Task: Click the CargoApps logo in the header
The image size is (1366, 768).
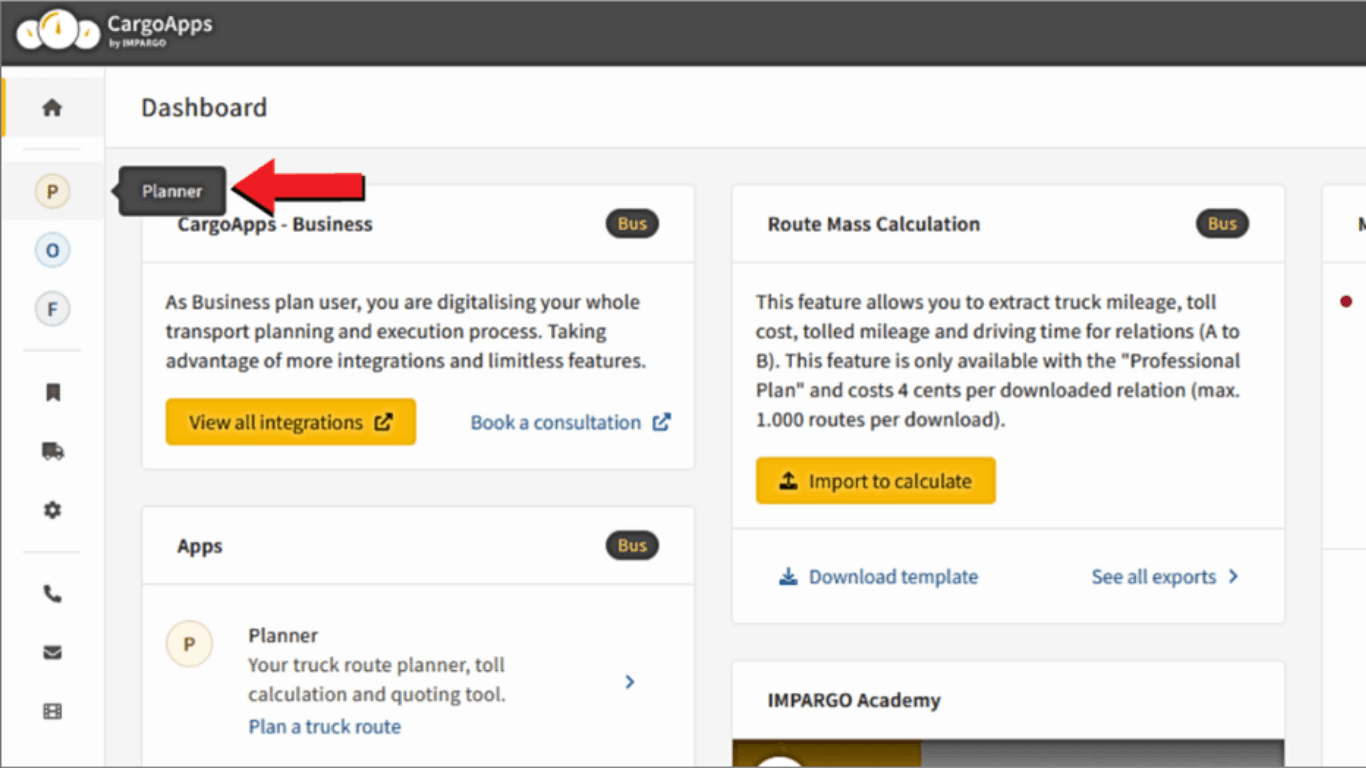Action: [114, 31]
